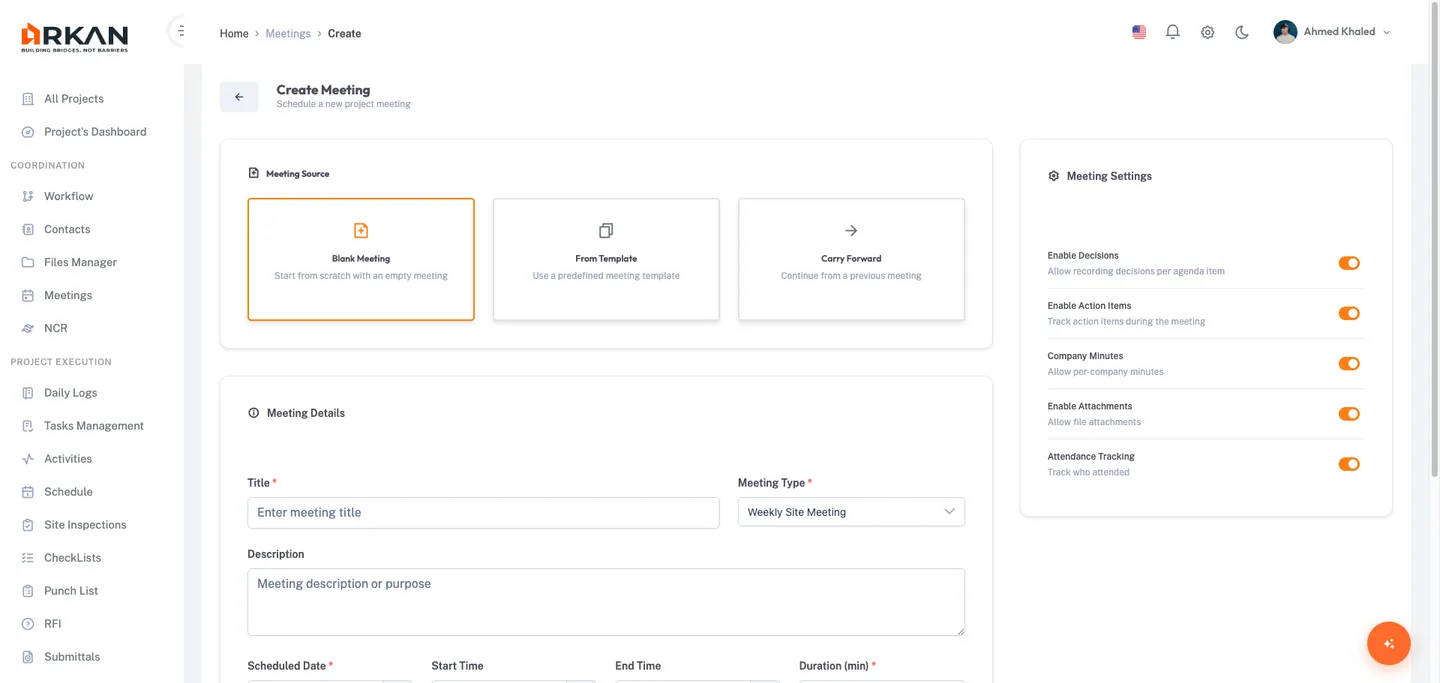1440x683 pixels.
Task: Click the back arrow near Create Meeting
Action: point(239,96)
